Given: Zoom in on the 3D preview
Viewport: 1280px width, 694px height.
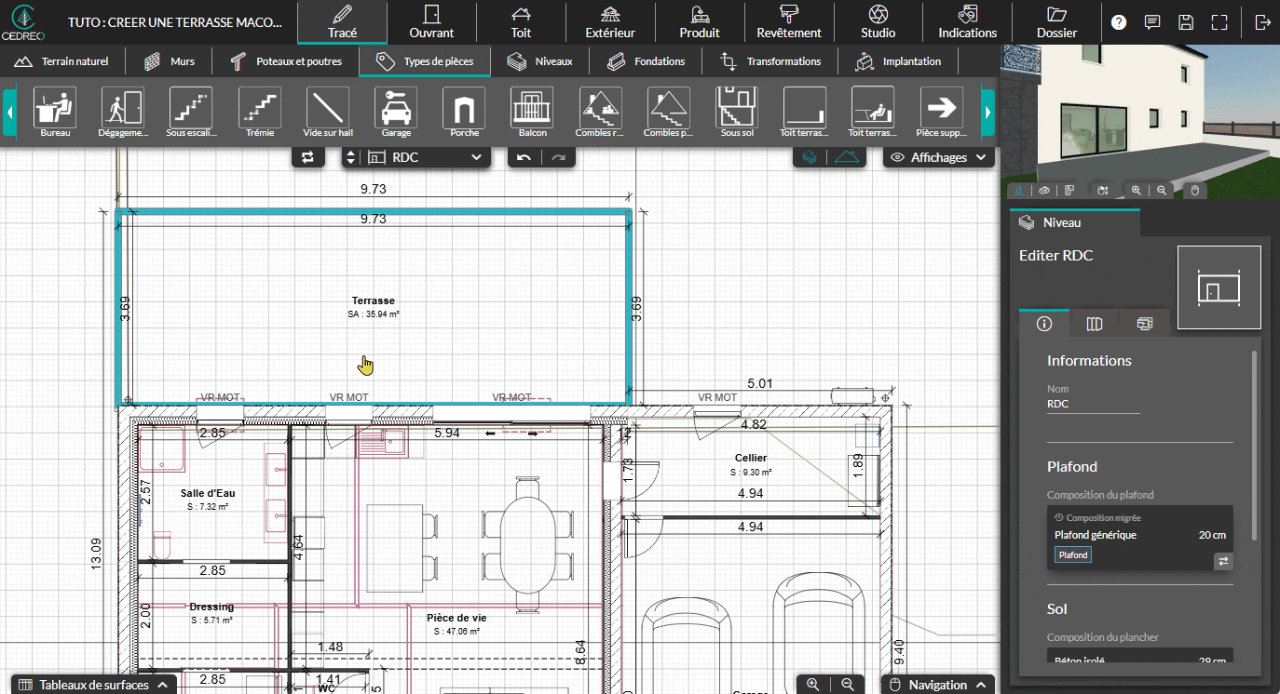Looking at the screenshot, I should tap(1136, 190).
